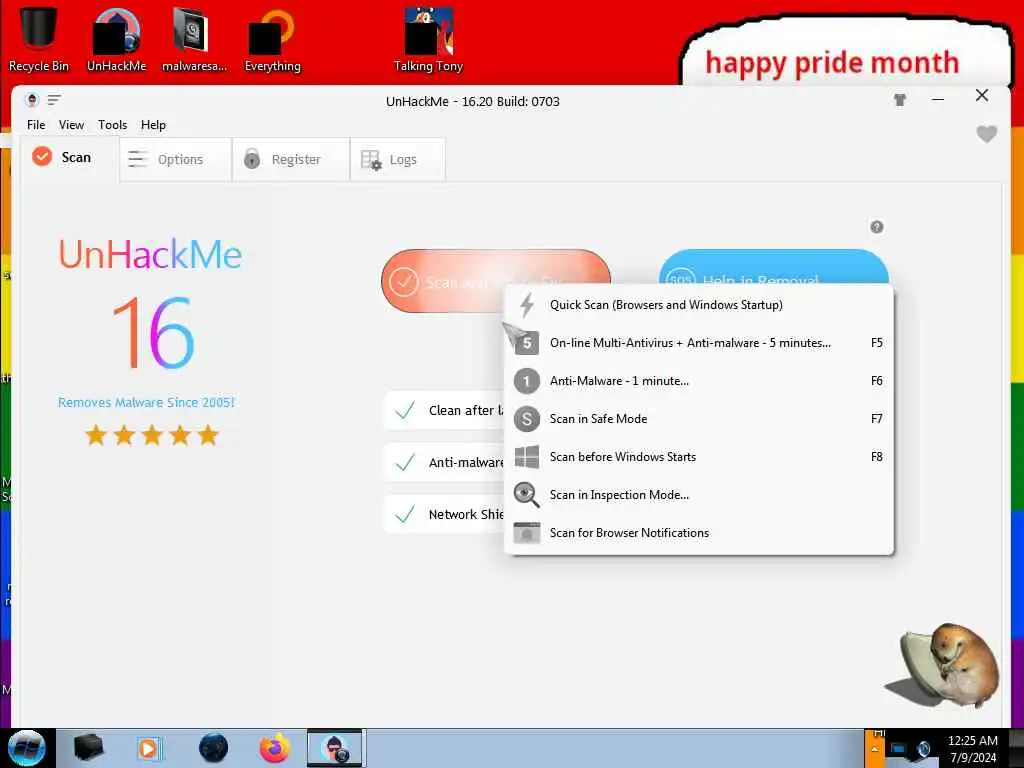The image size is (1024, 768).
Task: Click the lightning bolt Quick Scan icon
Action: coord(527,305)
